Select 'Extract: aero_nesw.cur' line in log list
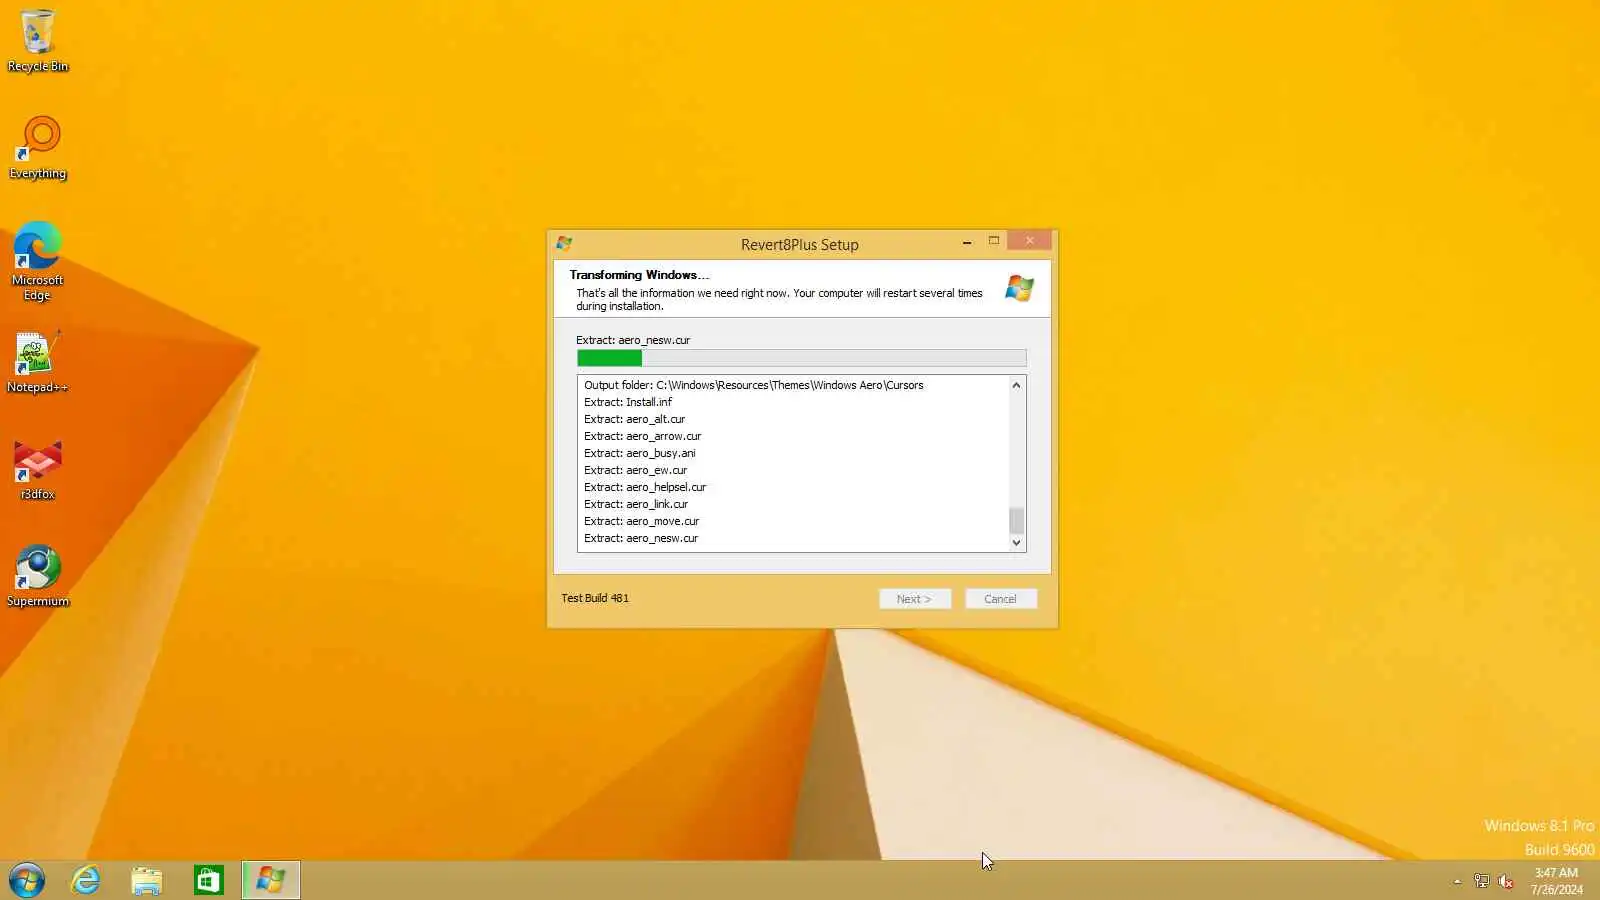1600x900 pixels. click(x=641, y=538)
